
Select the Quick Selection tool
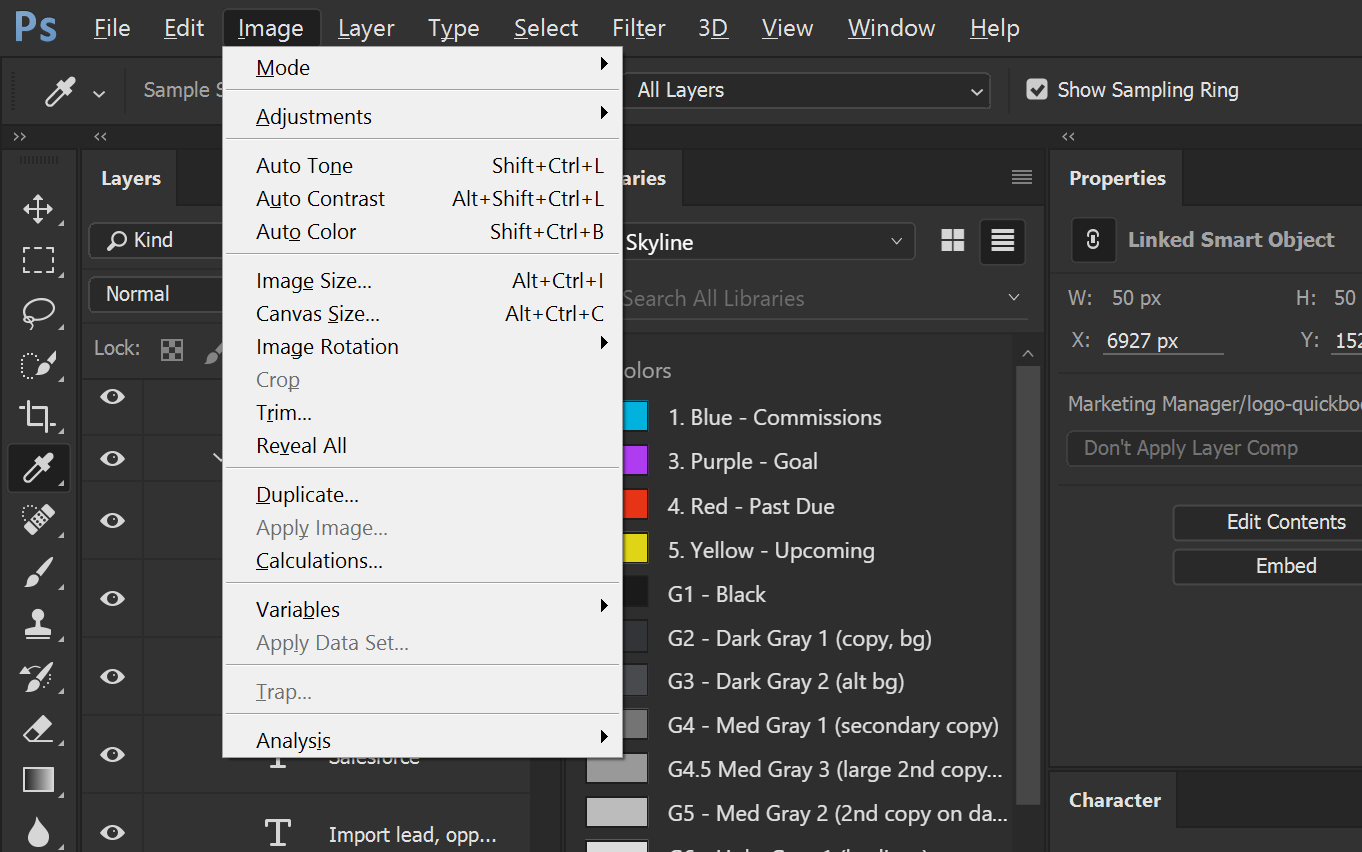pyautogui.click(x=38, y=364)
